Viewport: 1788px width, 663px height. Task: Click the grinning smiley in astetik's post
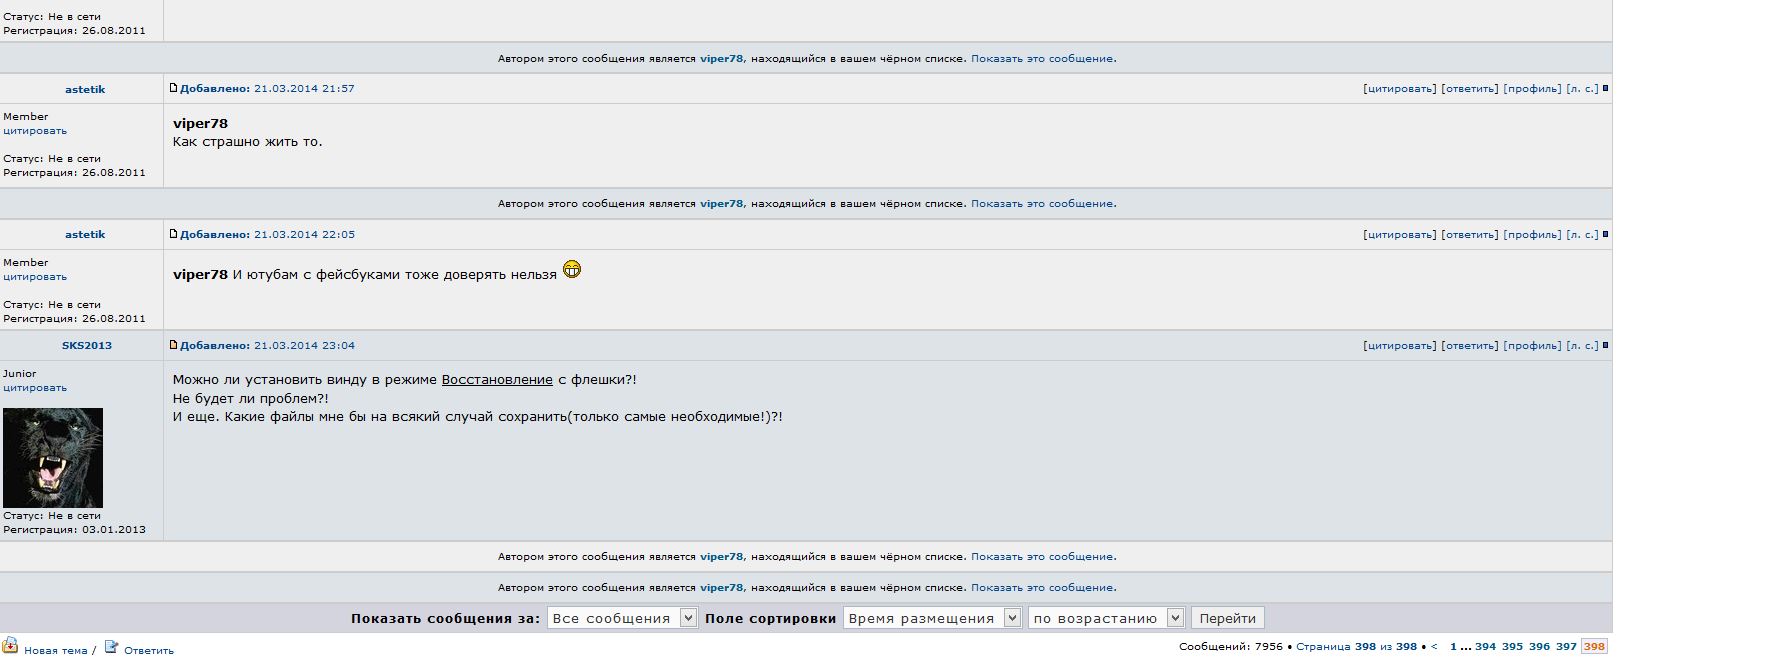(x=572, y=269)
